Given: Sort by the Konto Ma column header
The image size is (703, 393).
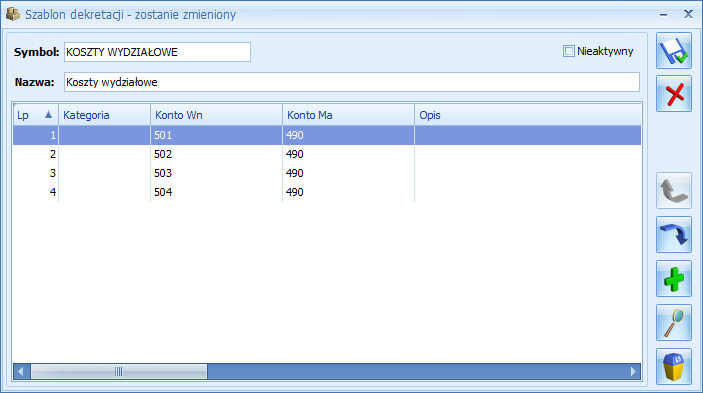Looking at the screenshot, I should [x=348, y=115].
